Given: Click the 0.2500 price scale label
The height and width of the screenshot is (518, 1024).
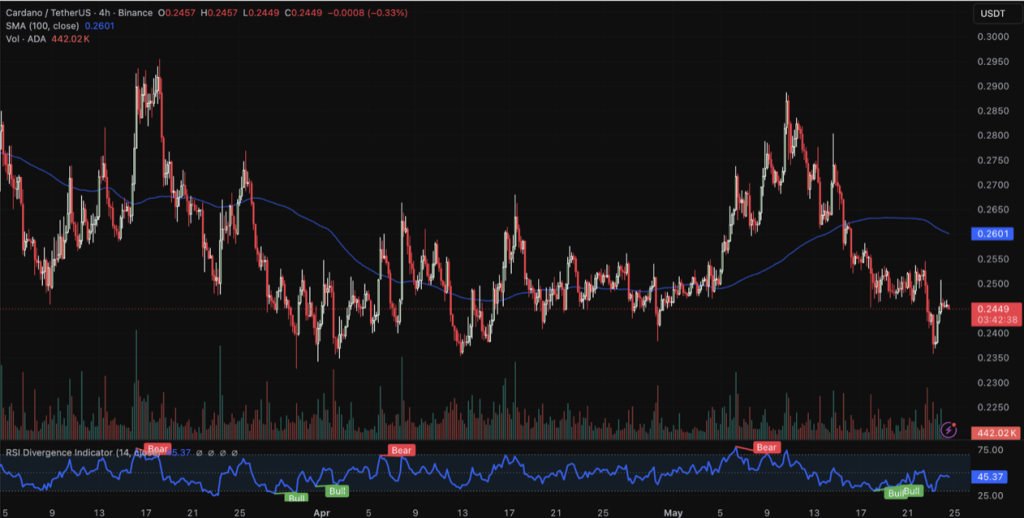Looking at the screenshot, I should (992, 283).
